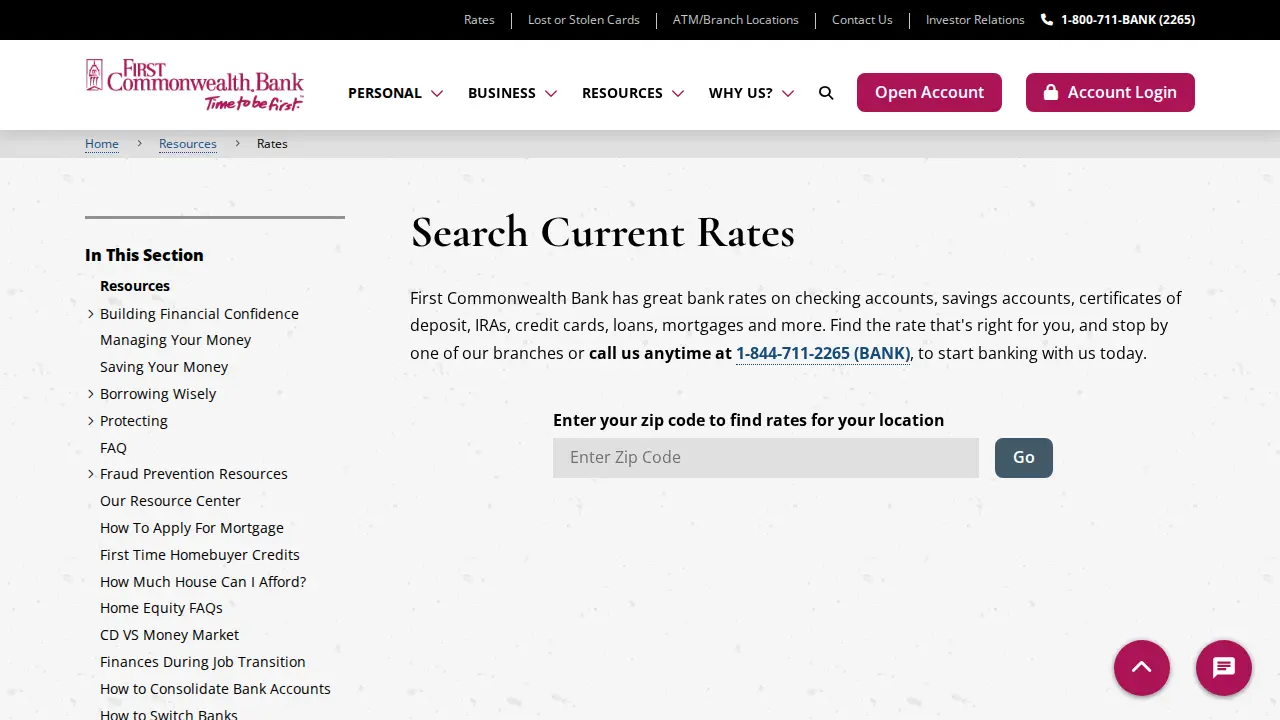Viewport: 1280px width, 720px height.
Task: Open Managing Your Money
Action: 175,340
